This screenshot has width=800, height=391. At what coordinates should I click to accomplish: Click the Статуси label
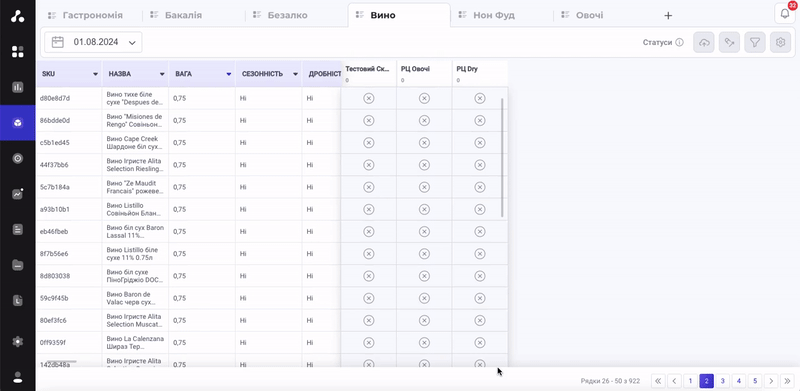click(x=657, y=43)
